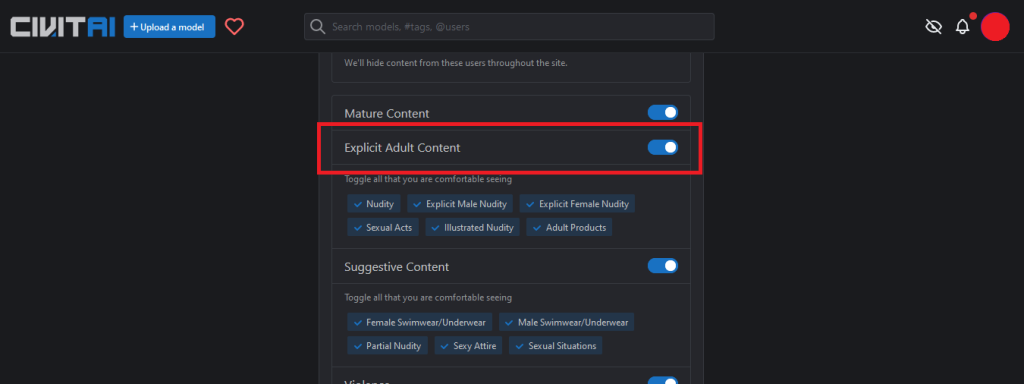Deselect the Sexy Attire chip
Viewport: 1024px width, 384px height.
tap(468, 345)
